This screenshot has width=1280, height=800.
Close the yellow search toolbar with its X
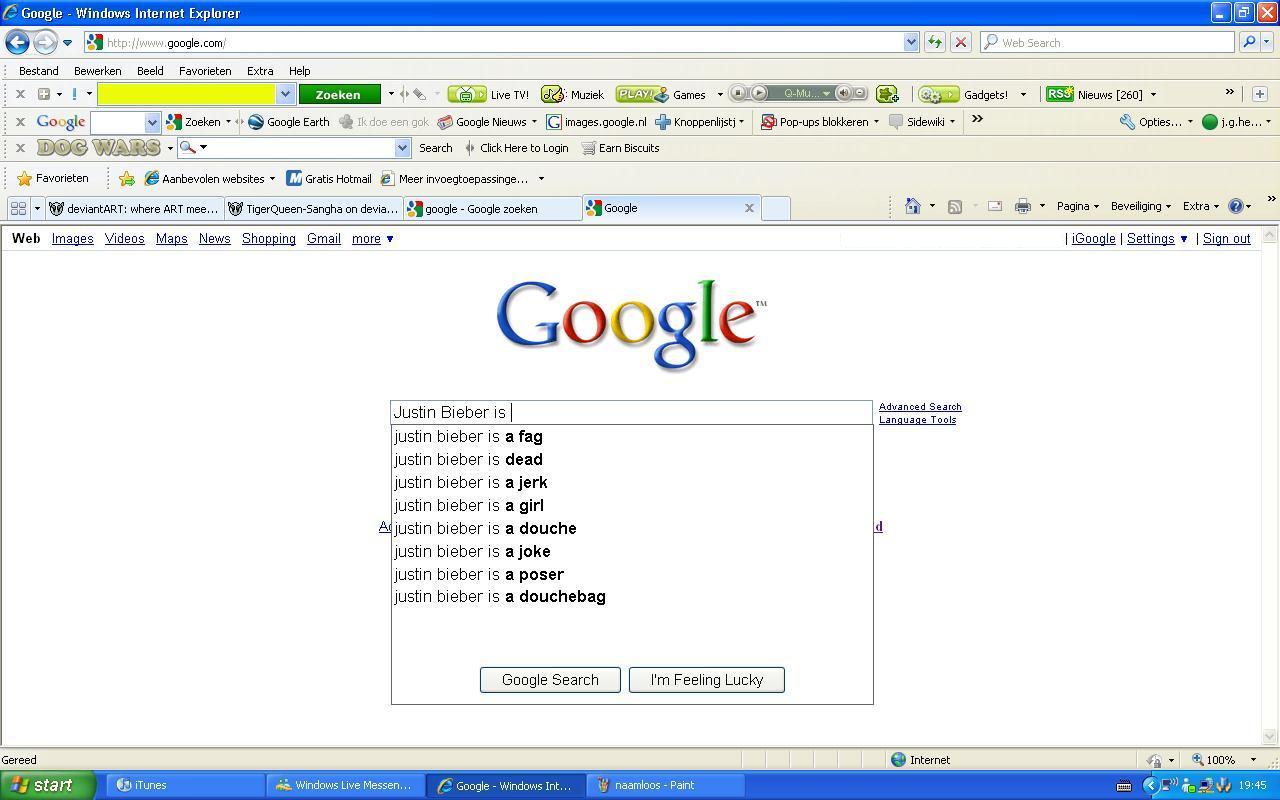(x=20, y=94)
